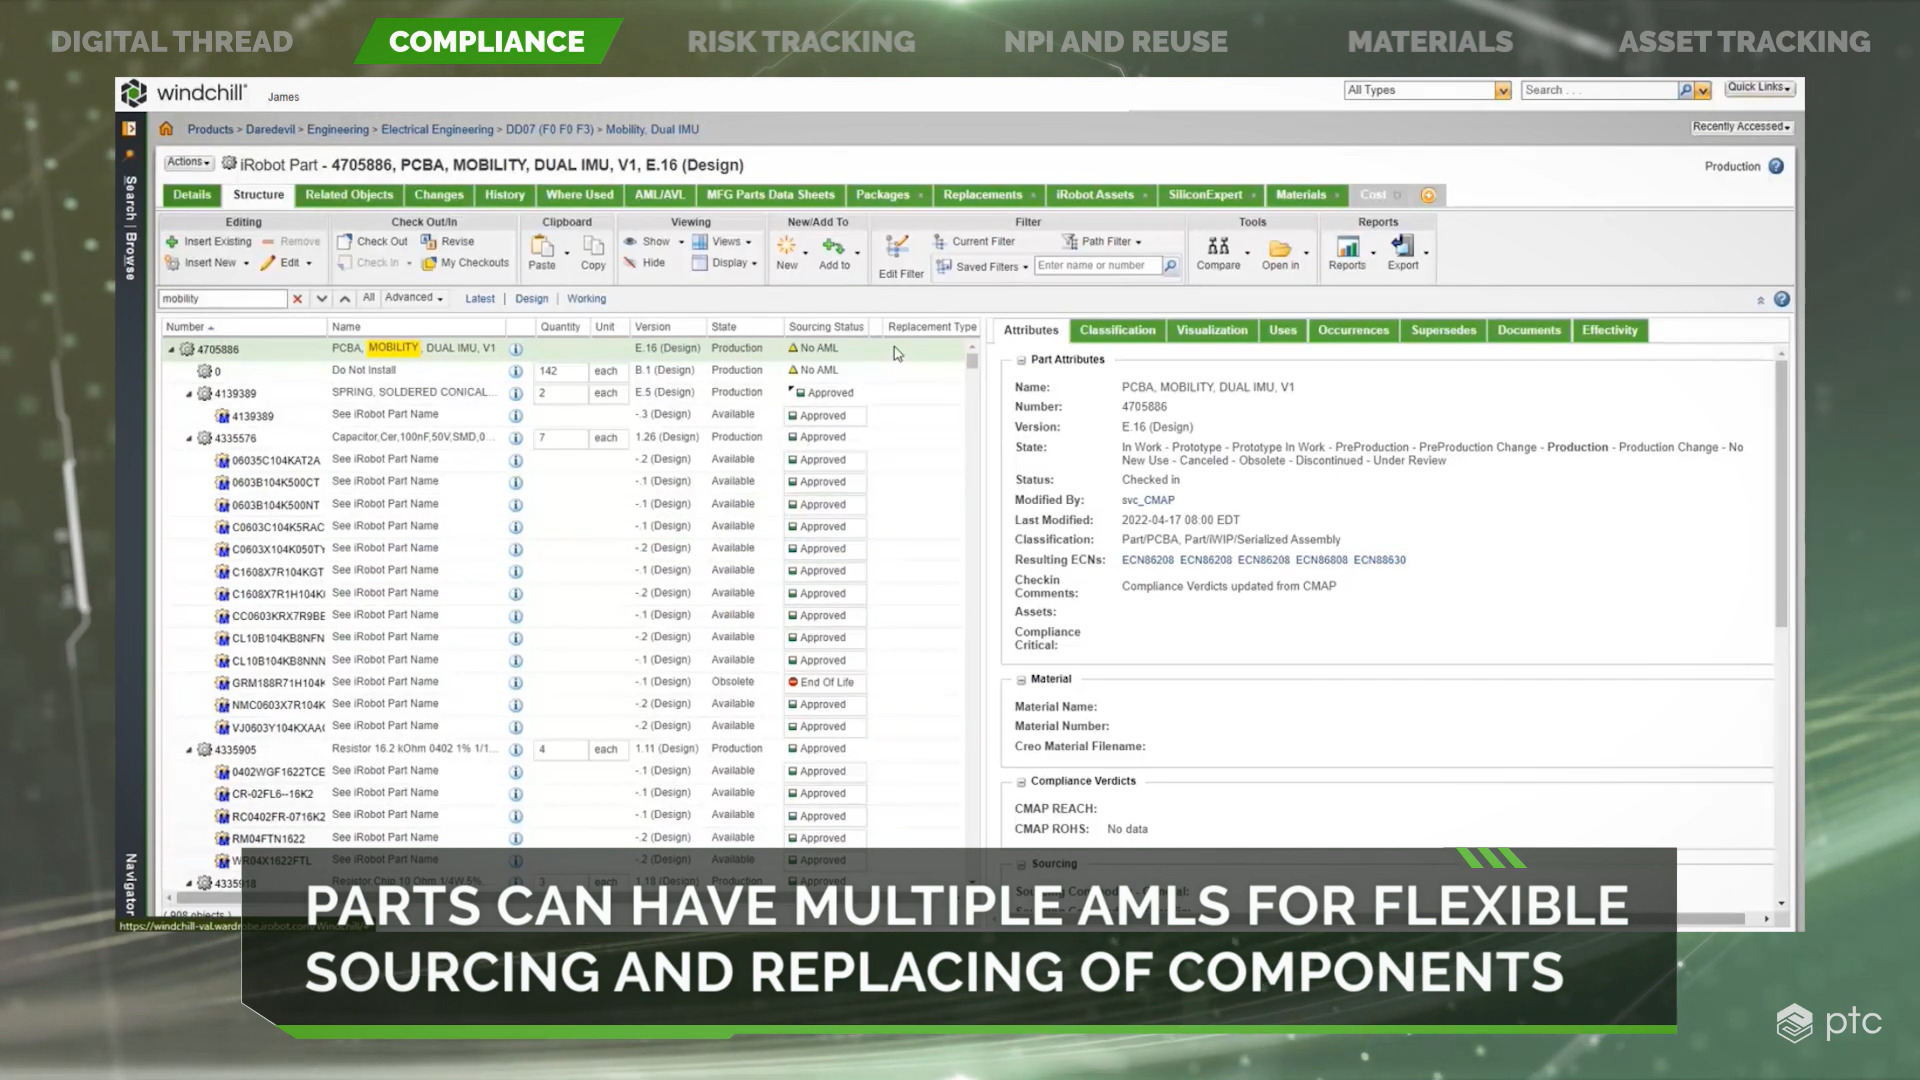Click the Enter name or number field

click(1097, 266)
